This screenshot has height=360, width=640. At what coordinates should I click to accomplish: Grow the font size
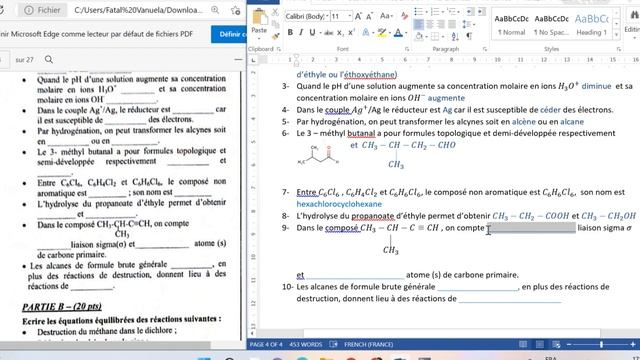358,16
